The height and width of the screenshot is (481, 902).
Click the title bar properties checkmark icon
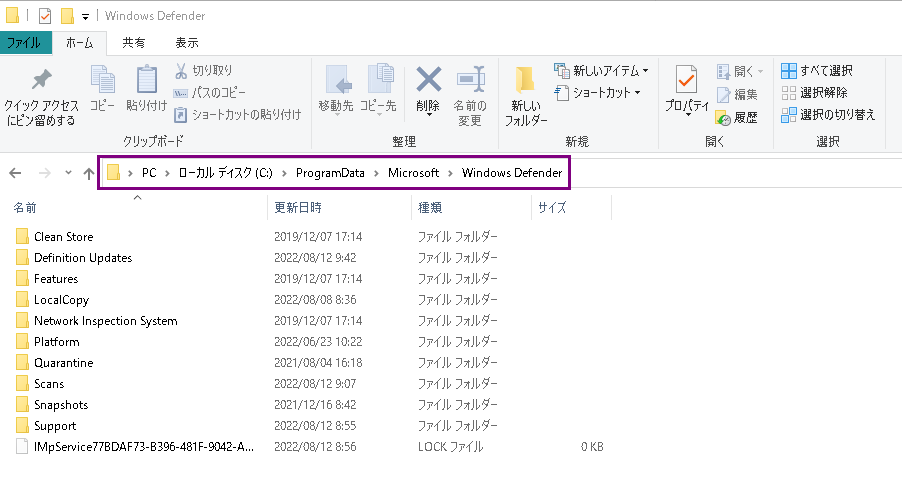45,16
